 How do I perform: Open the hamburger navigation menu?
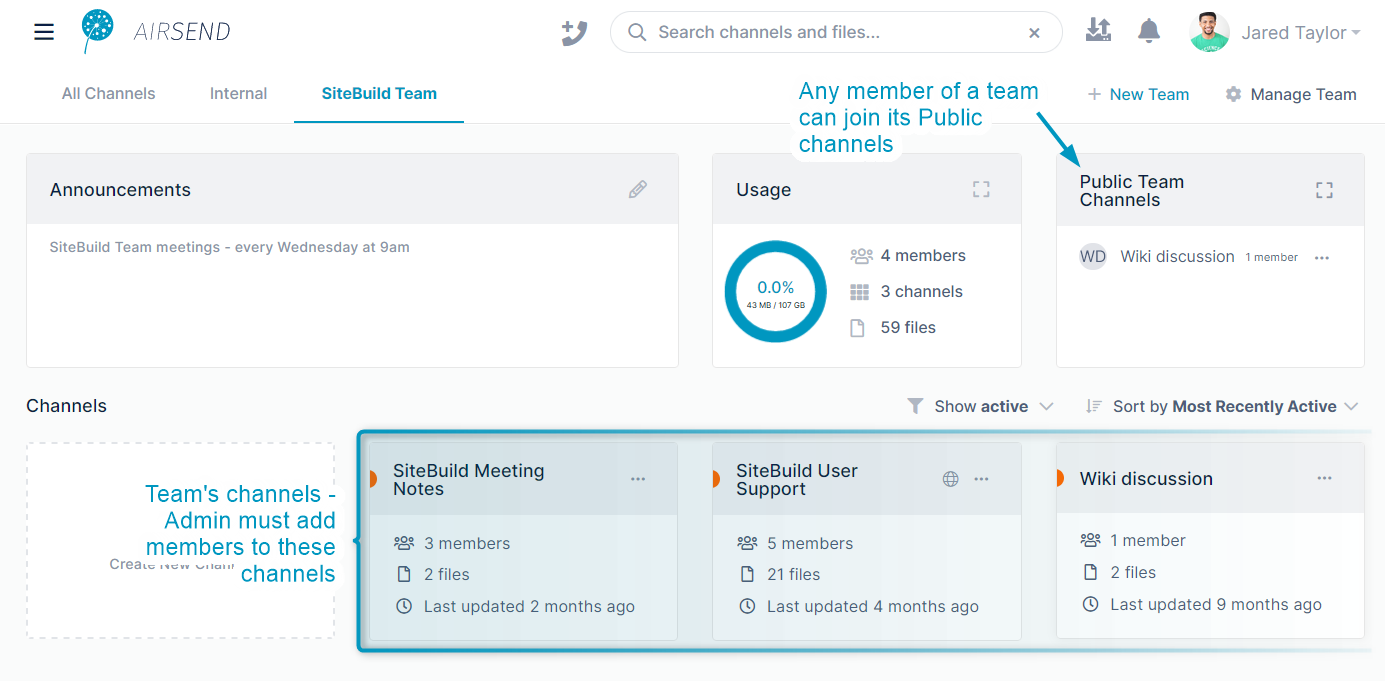click(x=44, y=32)
